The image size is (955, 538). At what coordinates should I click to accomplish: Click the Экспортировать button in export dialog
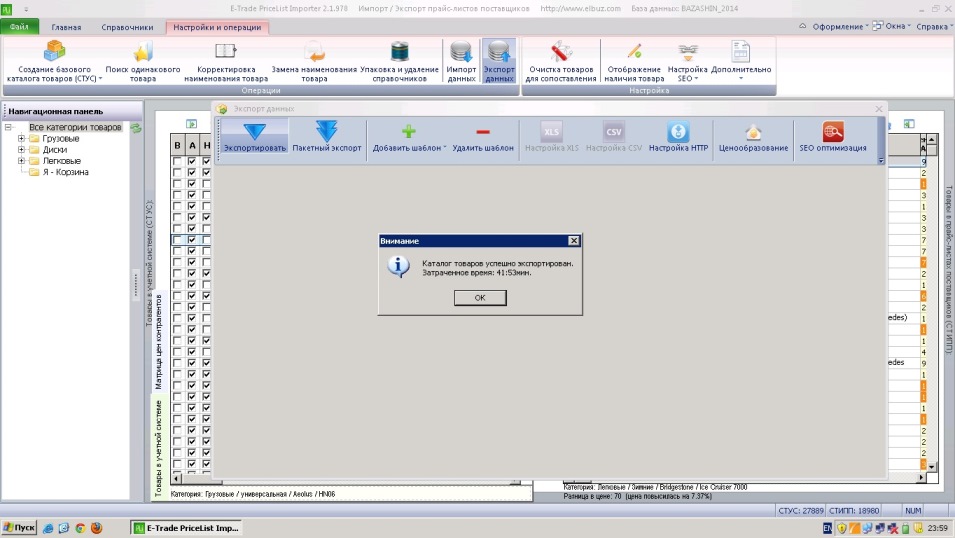(255, 136)
